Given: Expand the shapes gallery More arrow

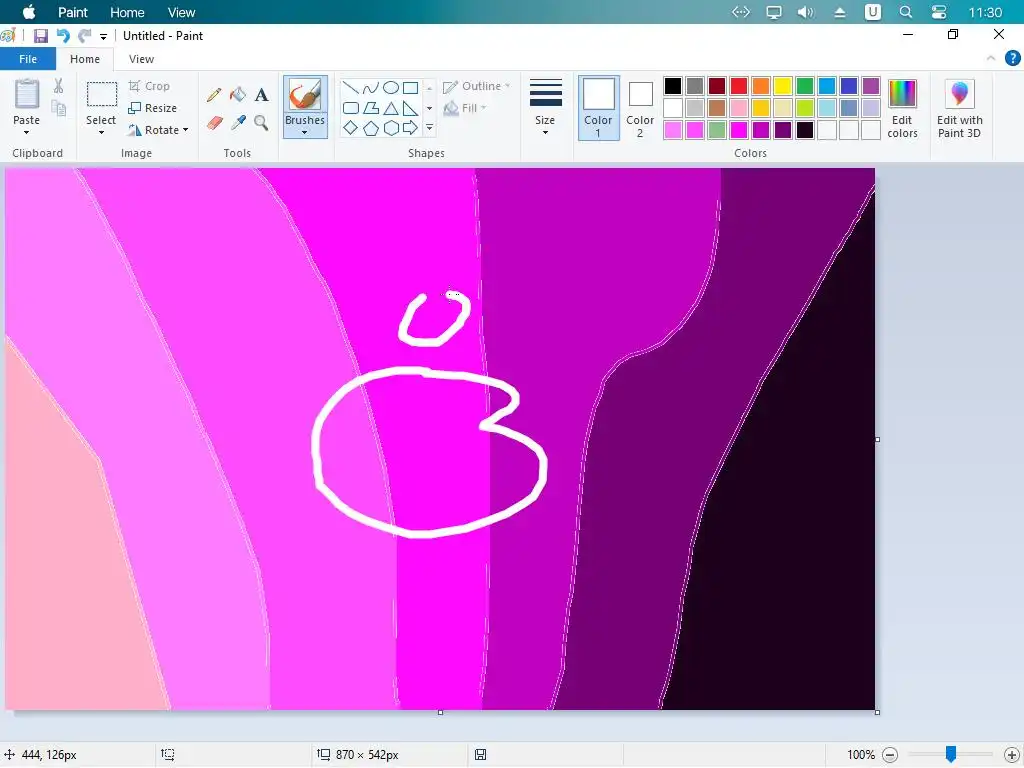Looking at the screenshot, I should [x=429, y=128].
